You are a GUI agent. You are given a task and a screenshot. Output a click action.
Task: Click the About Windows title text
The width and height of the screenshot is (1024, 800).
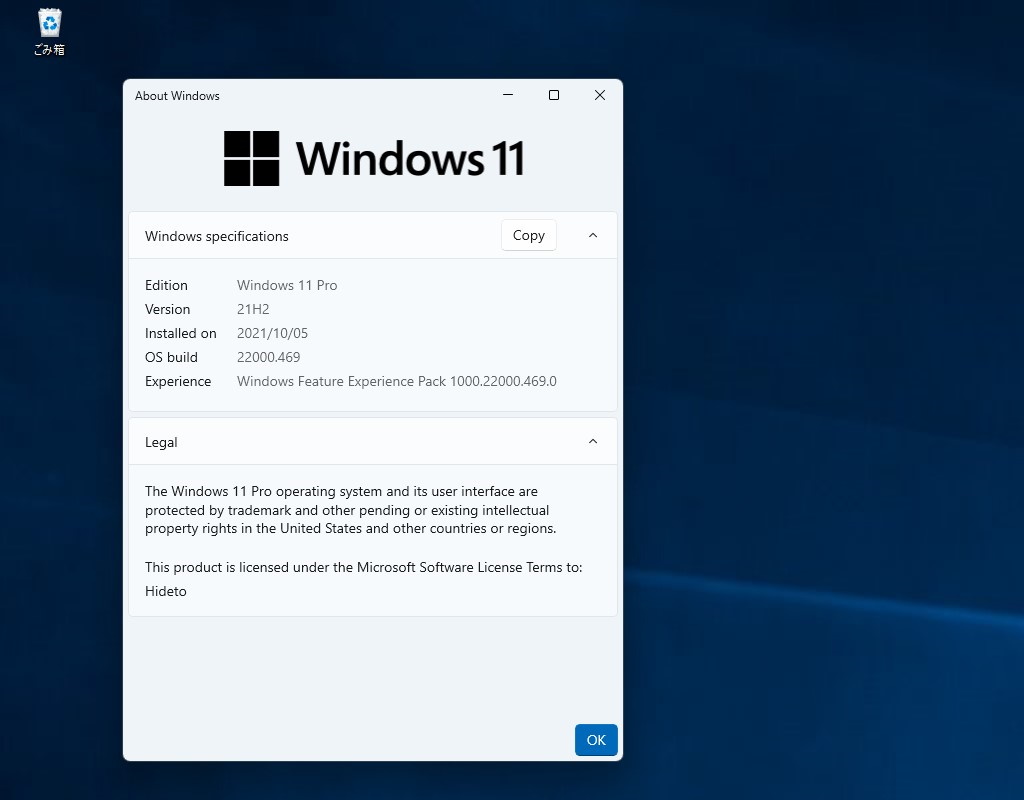(177, 95)
